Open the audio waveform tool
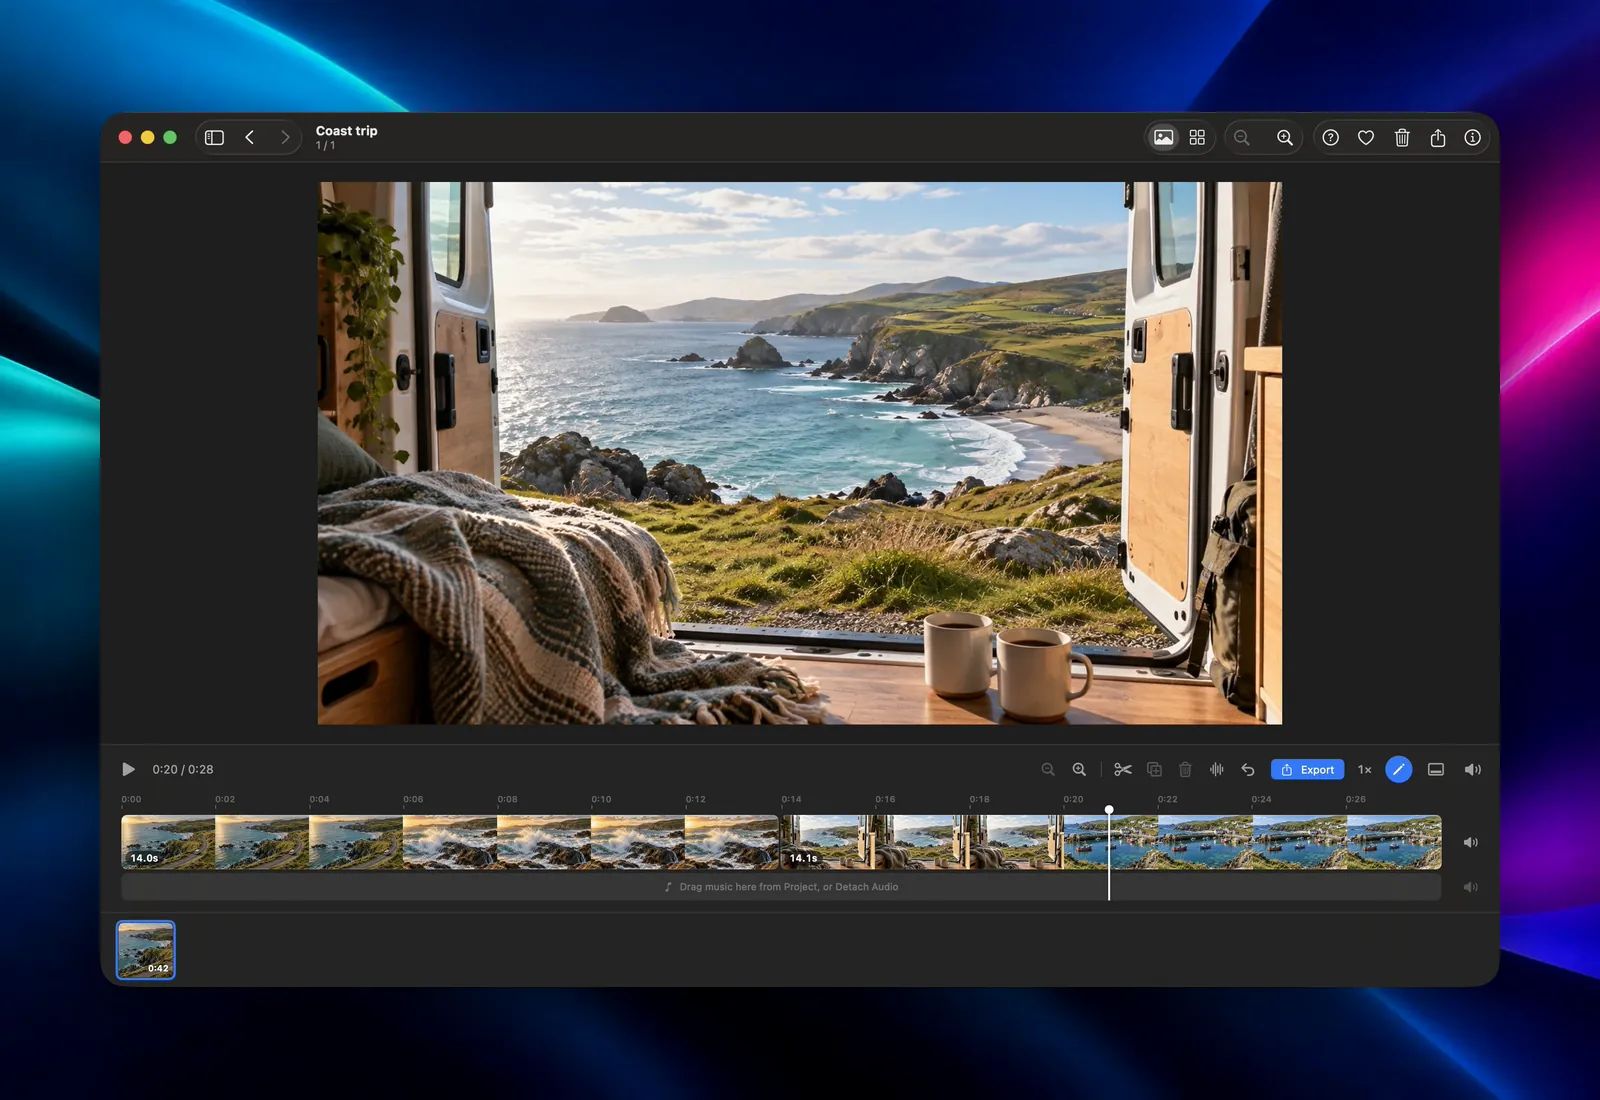1600x1100 pixels. point(1217,769)
